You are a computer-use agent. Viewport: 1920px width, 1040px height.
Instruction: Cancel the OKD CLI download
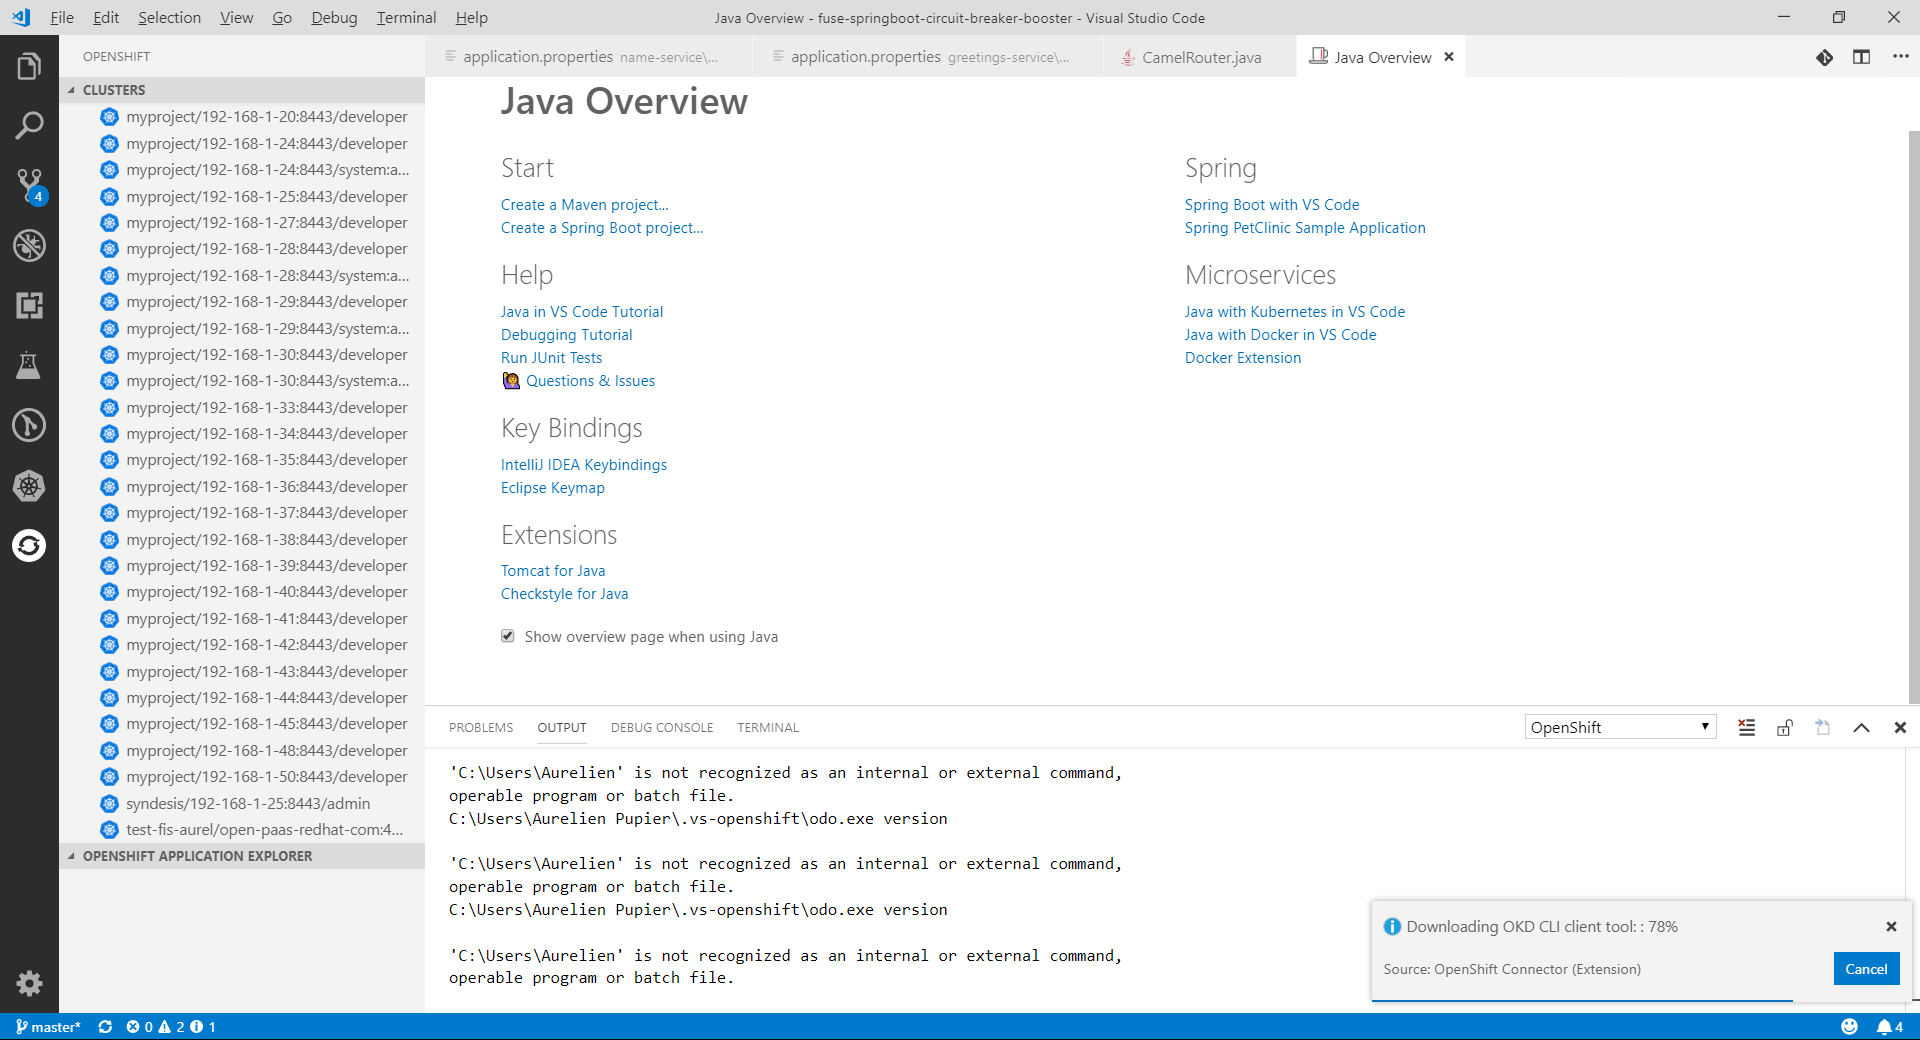tap(1866, 969)
